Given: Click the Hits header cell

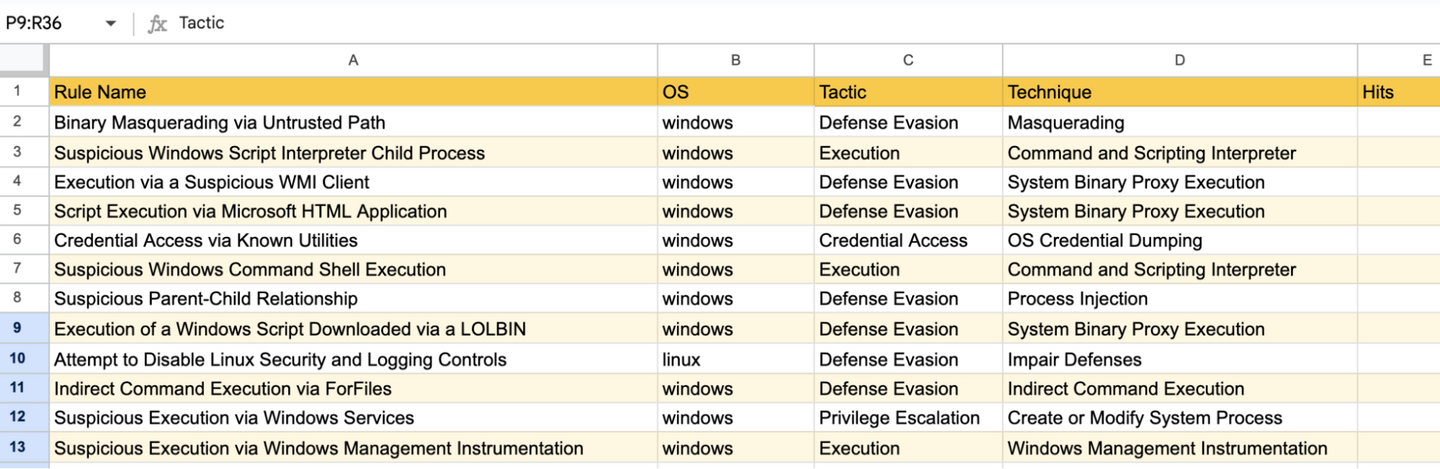Looking at the screenshot, I should [x=1398, y=92].
